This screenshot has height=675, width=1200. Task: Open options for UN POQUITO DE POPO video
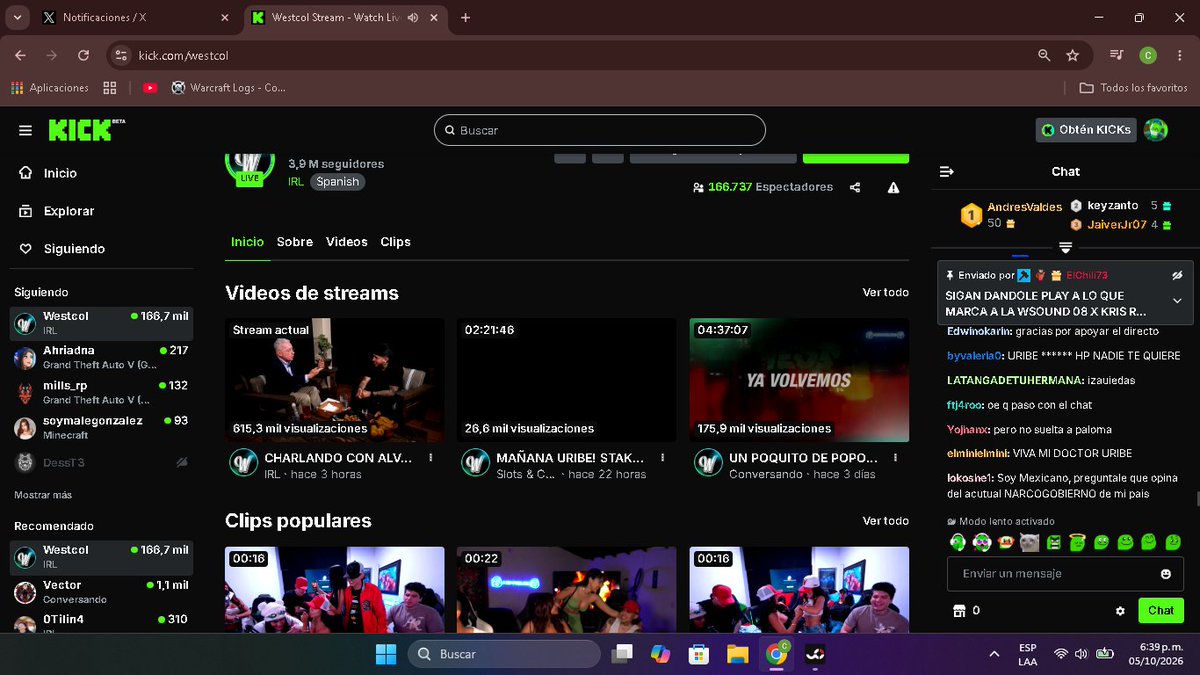coord(895,457)
